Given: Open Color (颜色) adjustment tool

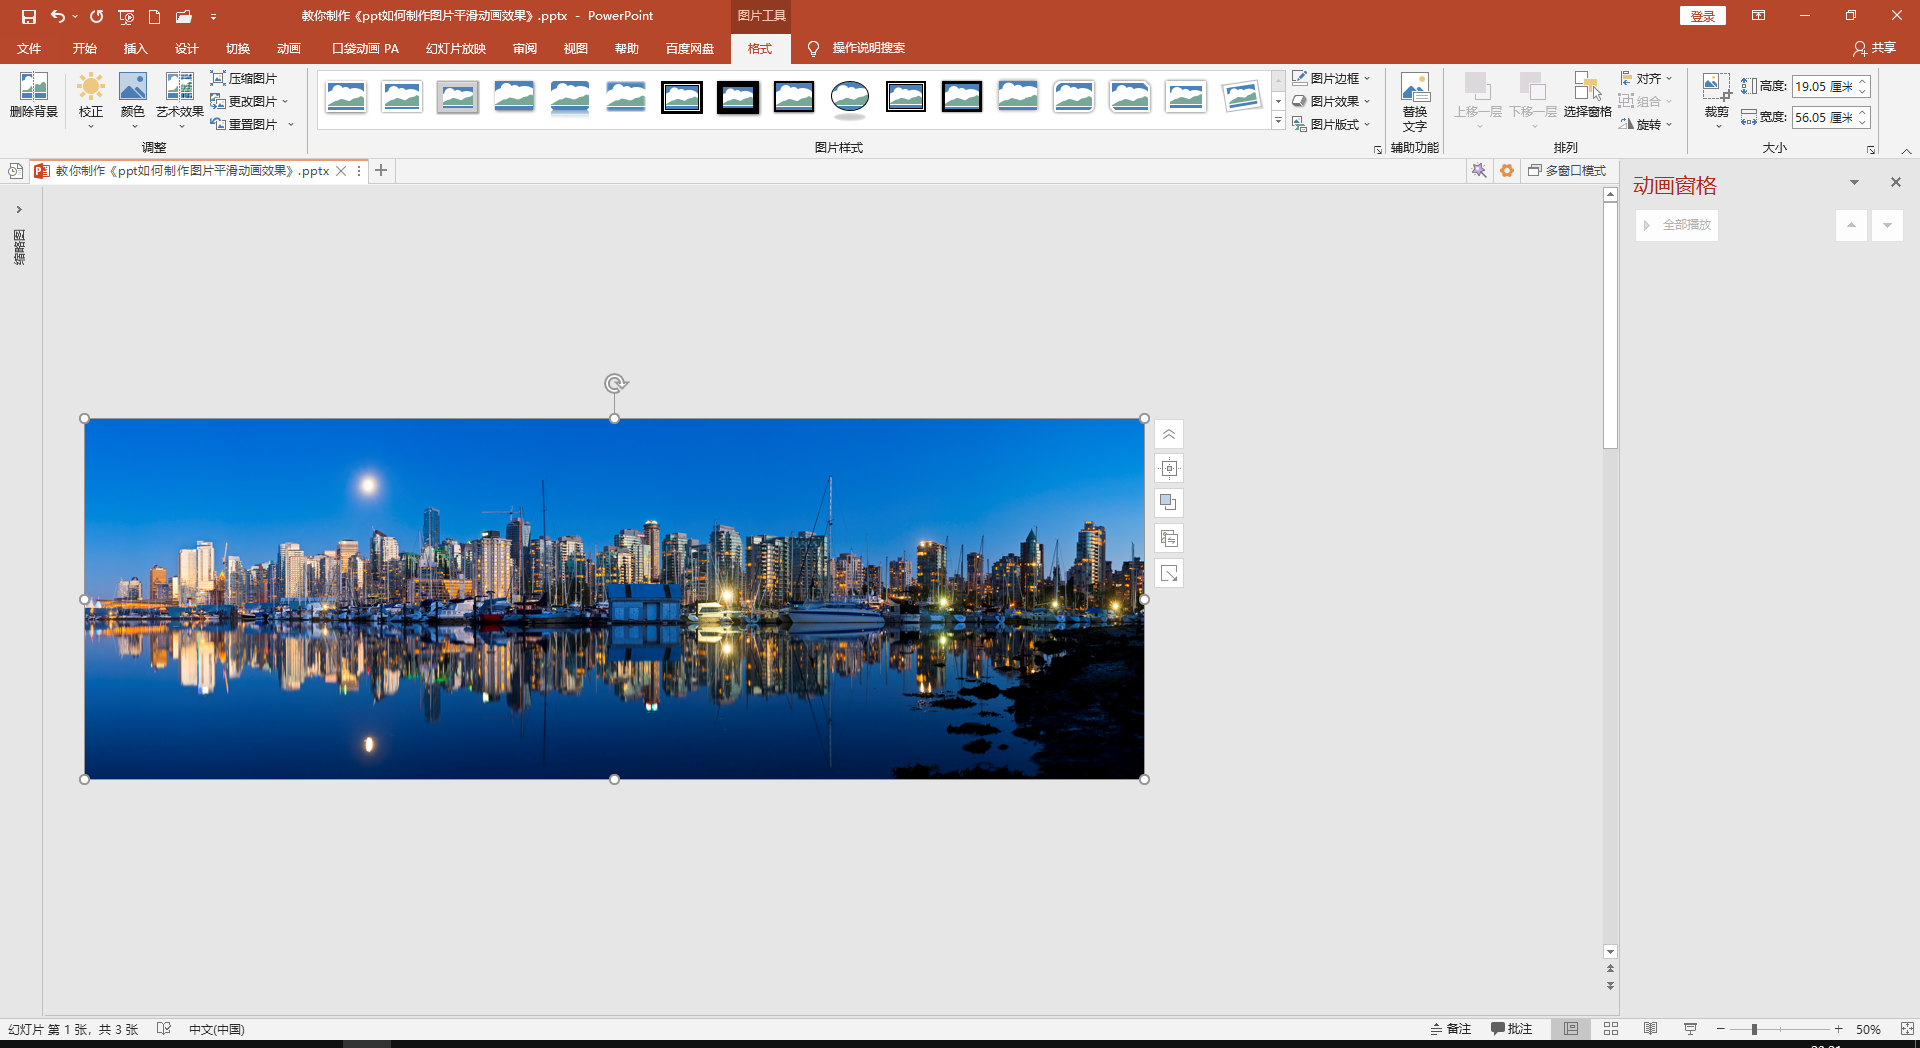Looking at the screenshot, I should 133,100.
